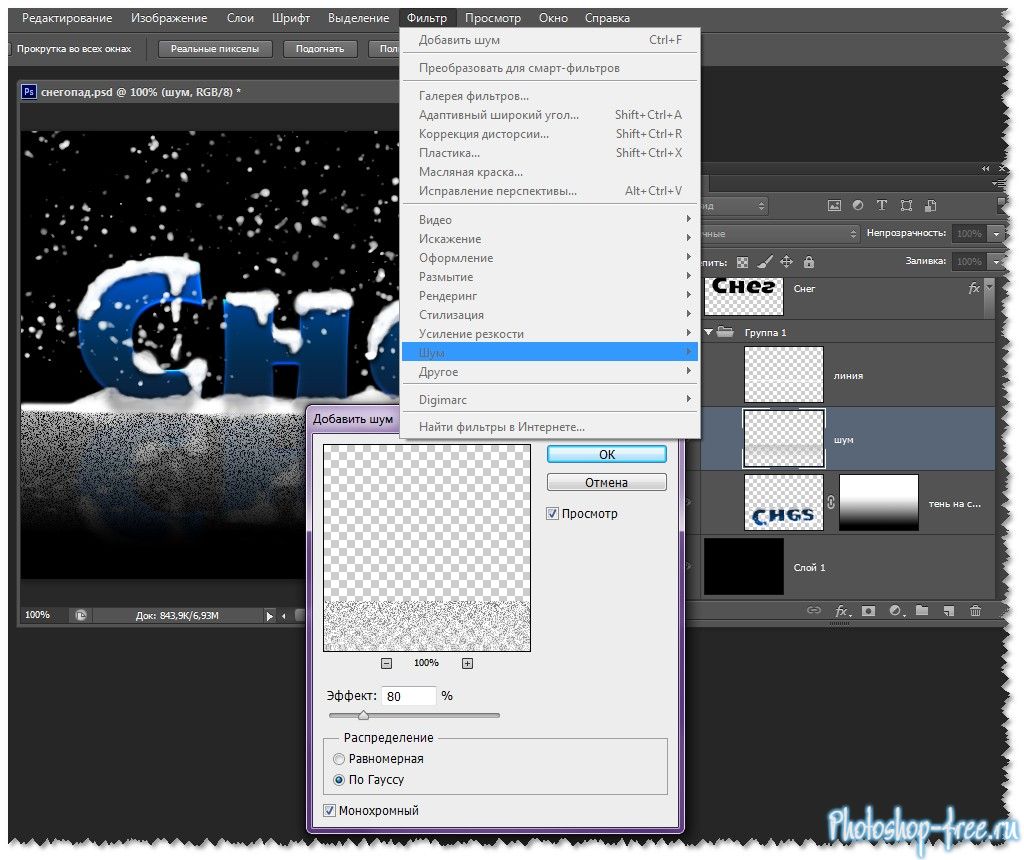
Task: Adjust the Эффект amount slider handle
Action: click(x=363, y=715)
